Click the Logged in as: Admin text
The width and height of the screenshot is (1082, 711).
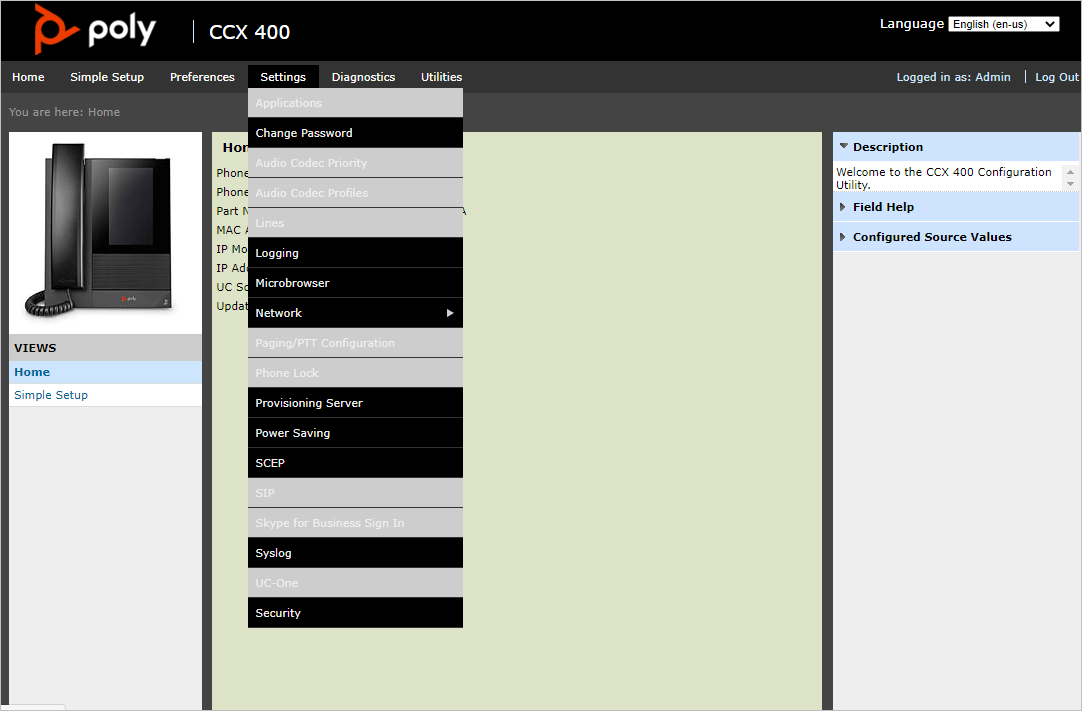954,77
